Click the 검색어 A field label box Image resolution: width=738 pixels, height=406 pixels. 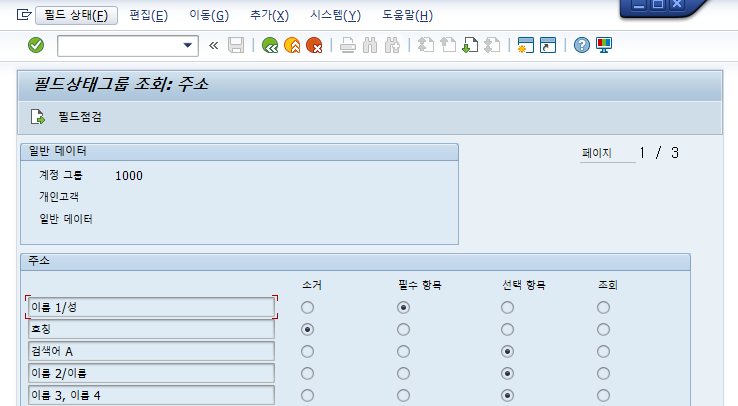(152, 351)
